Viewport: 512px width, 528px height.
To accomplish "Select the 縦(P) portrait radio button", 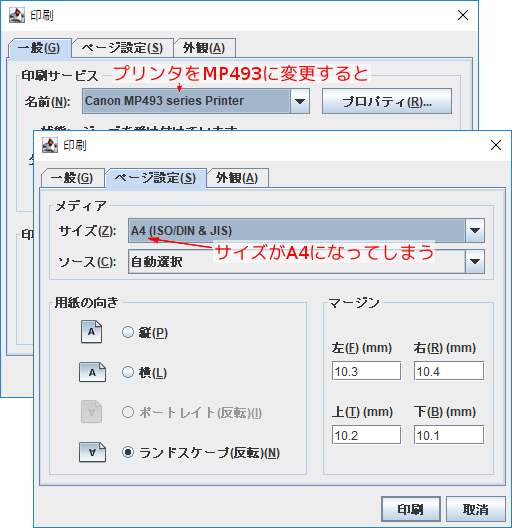I will pyautogui.click(x=128, y=332).
